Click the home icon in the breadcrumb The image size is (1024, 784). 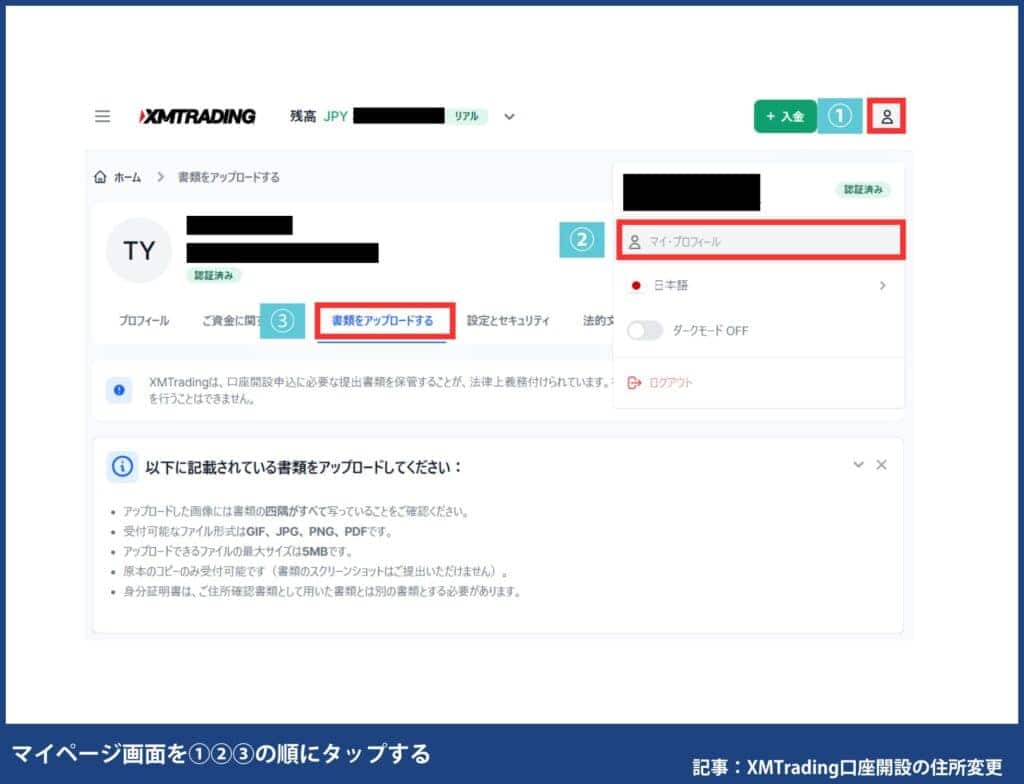(100, 177)
